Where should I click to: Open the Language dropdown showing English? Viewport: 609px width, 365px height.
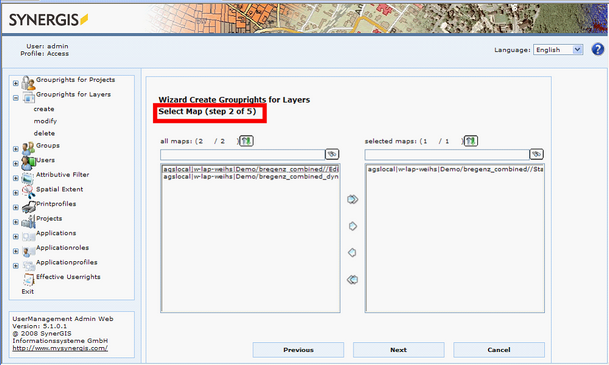pyautogui.click(x=558, y=50)
